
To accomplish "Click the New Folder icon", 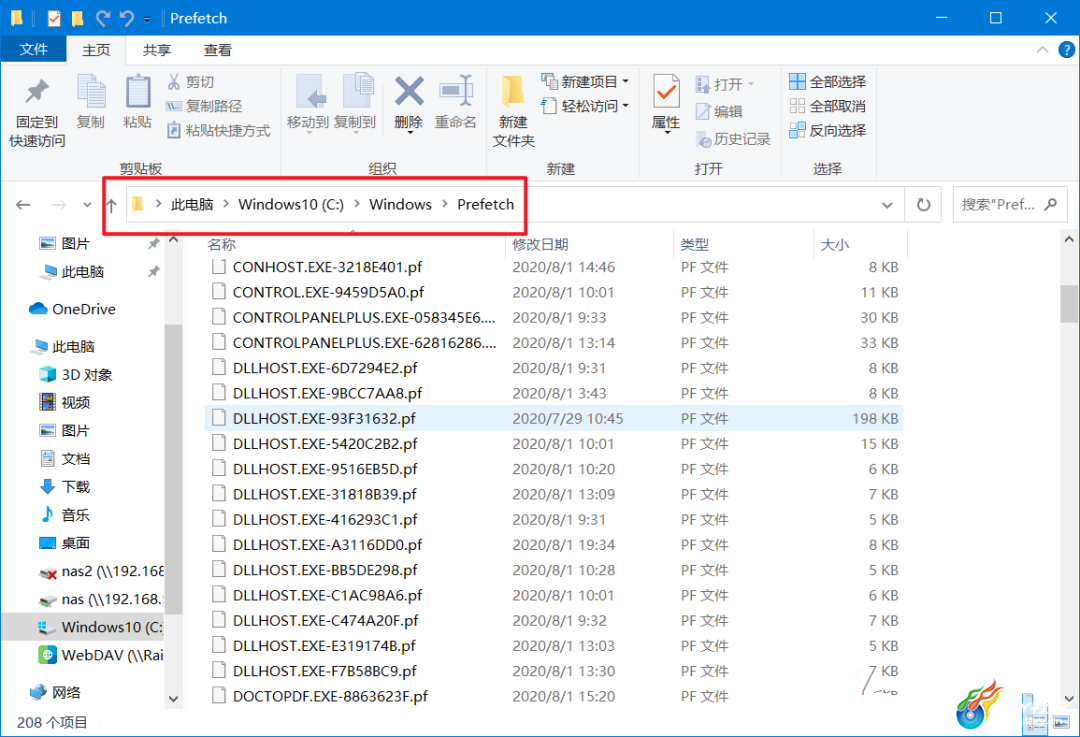I will click(x=513, y=92).
